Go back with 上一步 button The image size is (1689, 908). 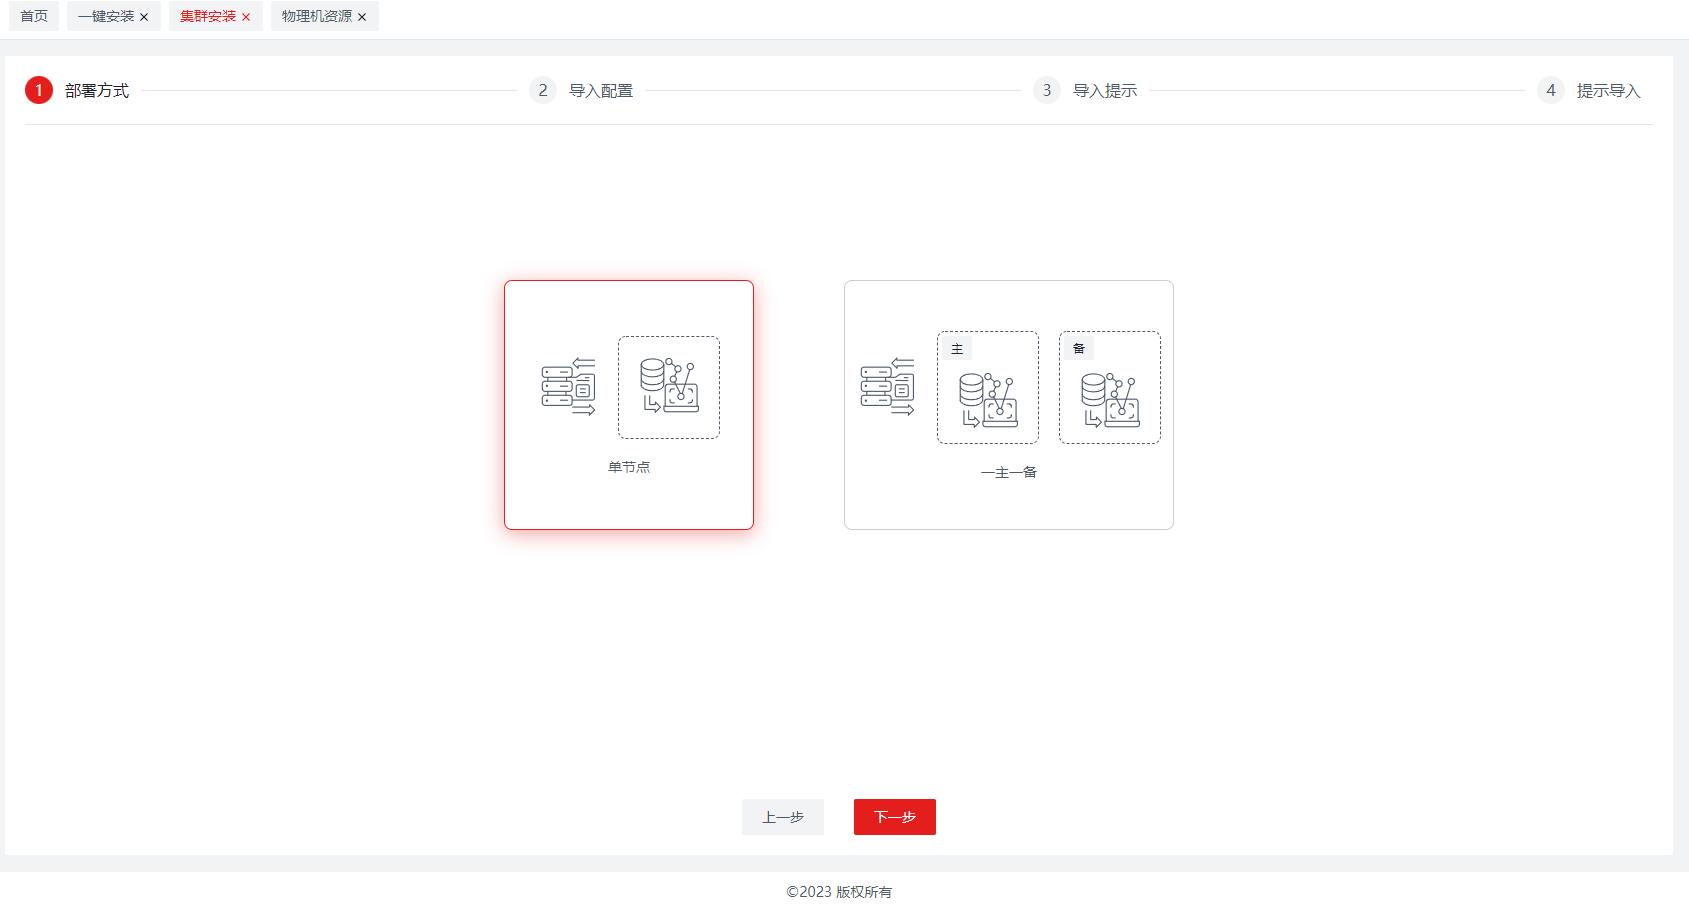pos(783,817)
